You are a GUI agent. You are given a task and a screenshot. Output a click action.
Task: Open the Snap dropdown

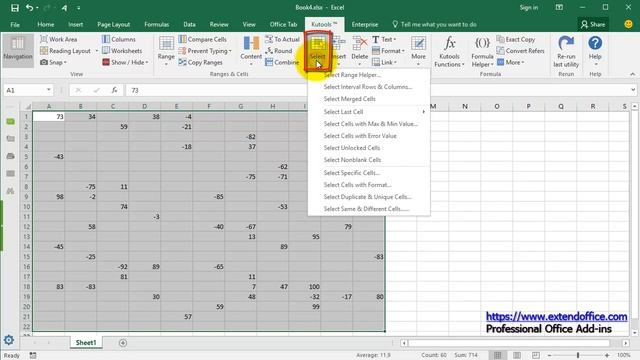click(53, 62)
